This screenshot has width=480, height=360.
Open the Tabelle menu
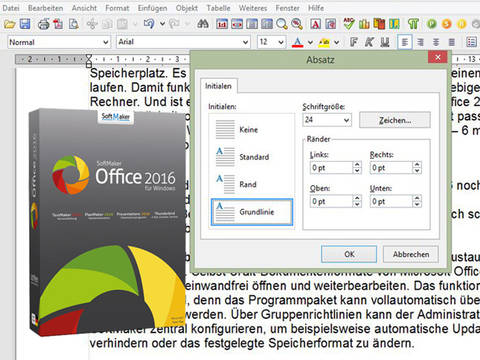(x=218, y=8)
